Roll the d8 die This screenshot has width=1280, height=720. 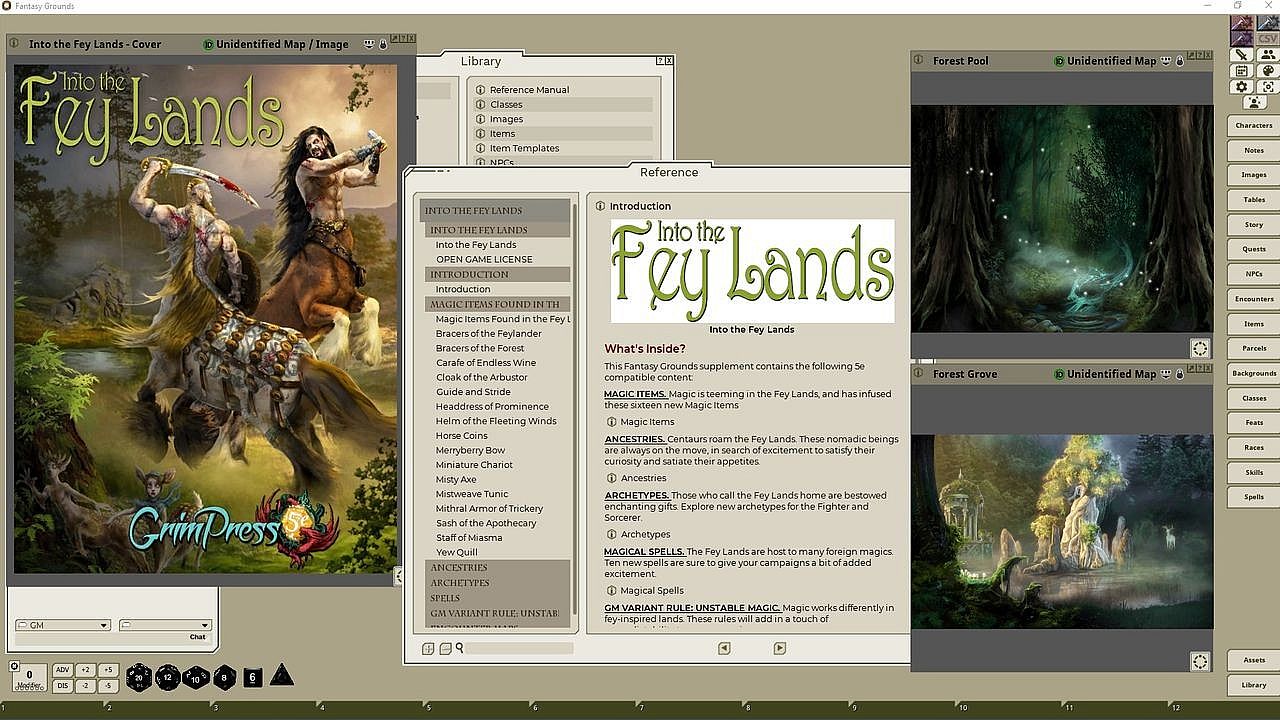tap(224, 677)
